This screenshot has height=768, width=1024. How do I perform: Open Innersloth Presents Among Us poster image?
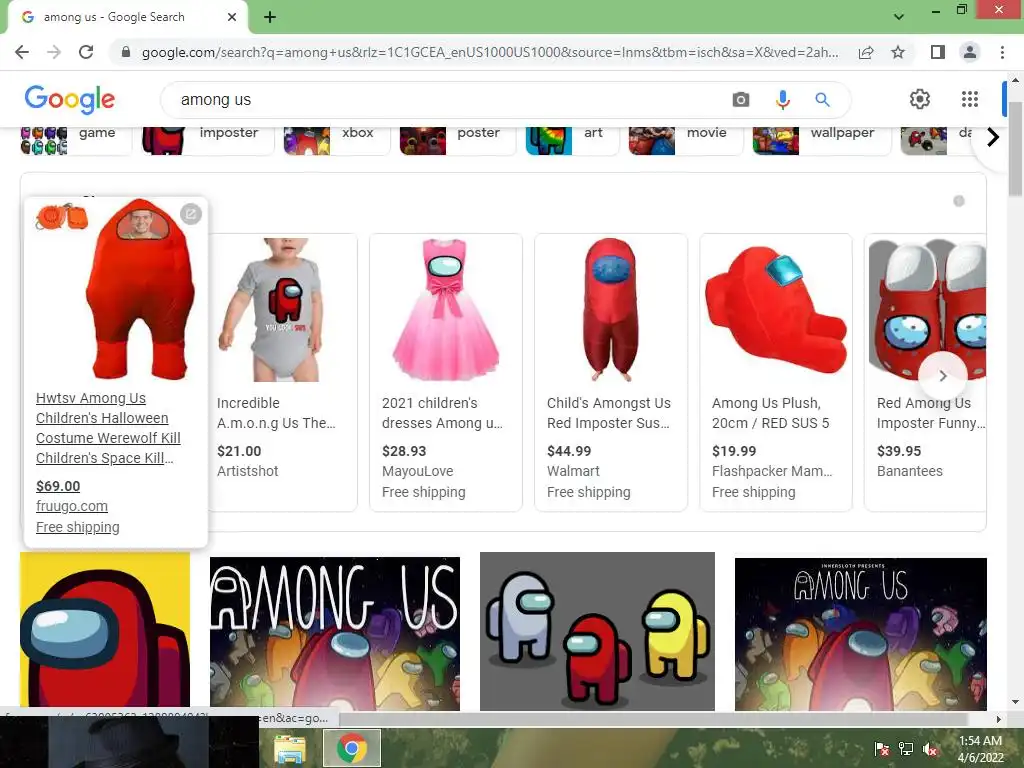[x=861, y=633]
